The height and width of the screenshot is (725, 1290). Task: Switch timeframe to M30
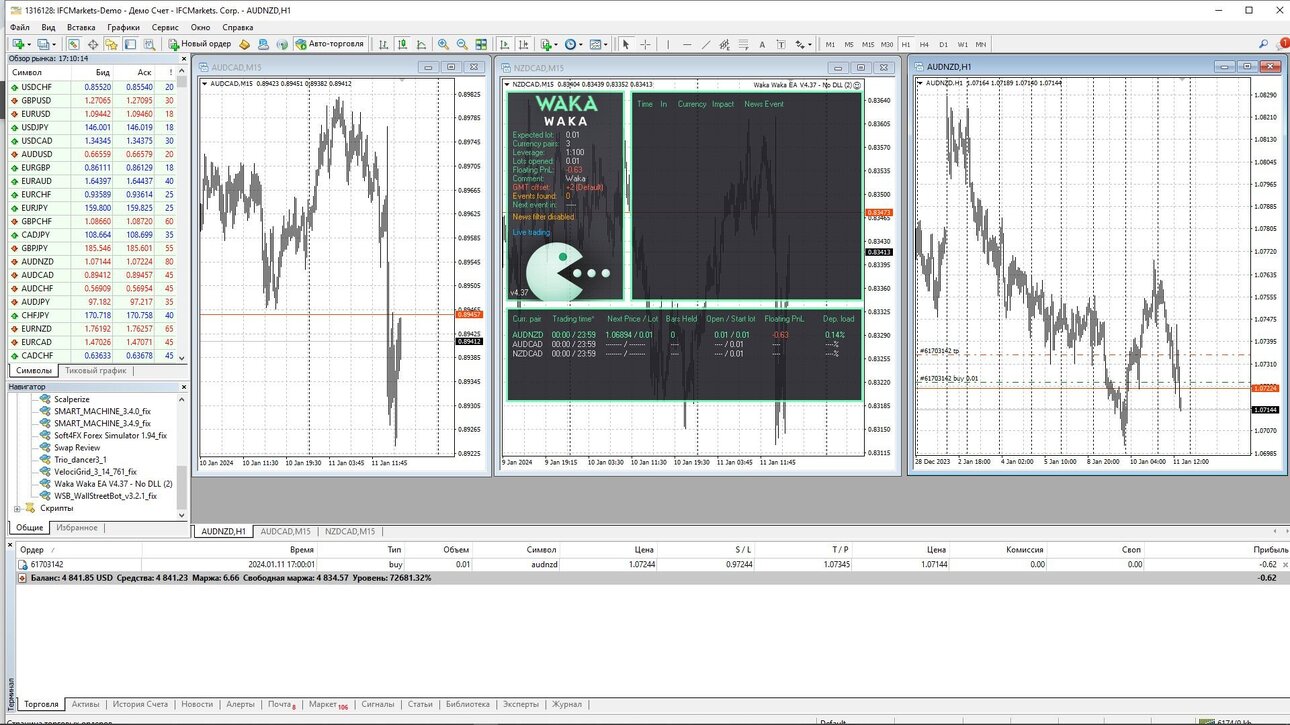point(887,44)
